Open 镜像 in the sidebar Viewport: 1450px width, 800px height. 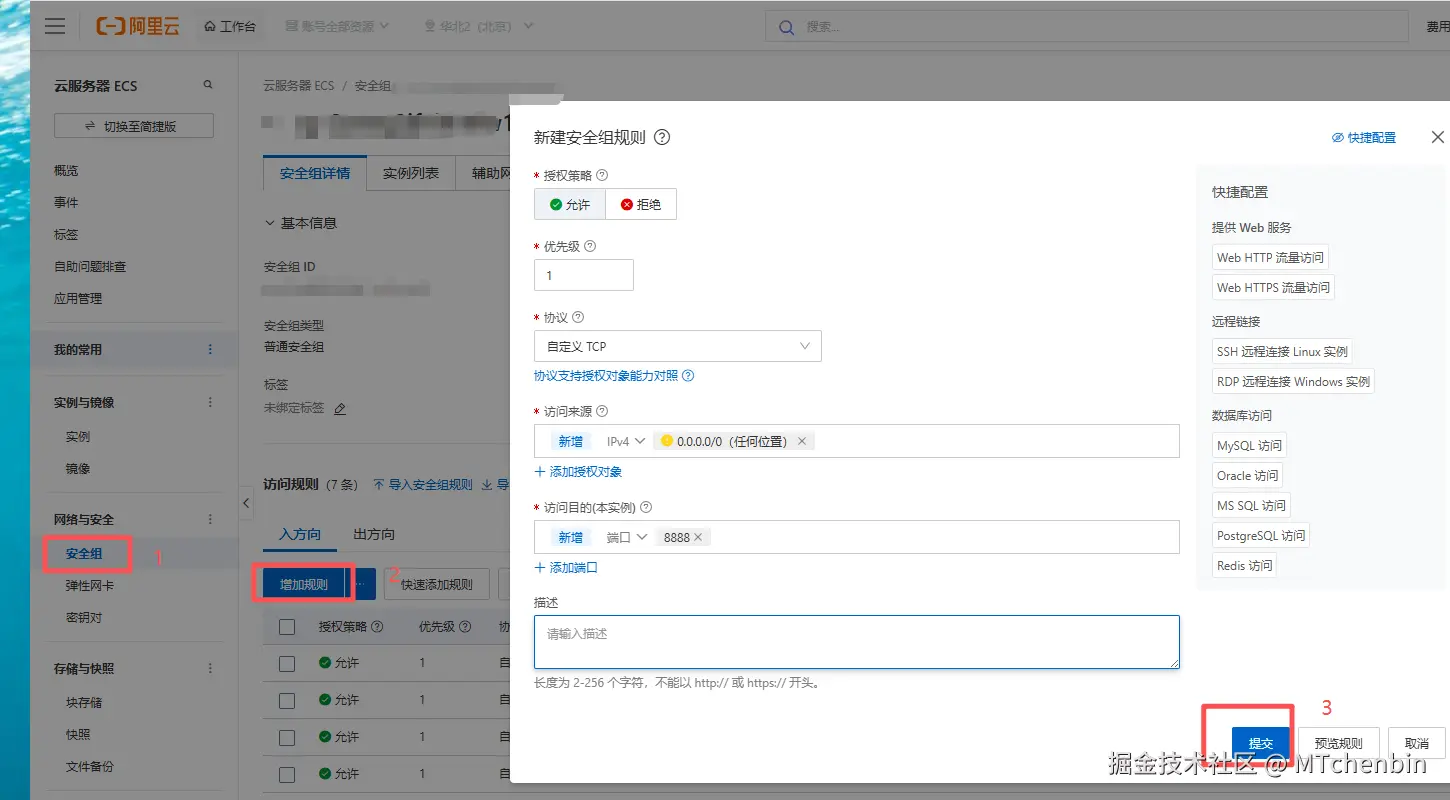[78, 469]
